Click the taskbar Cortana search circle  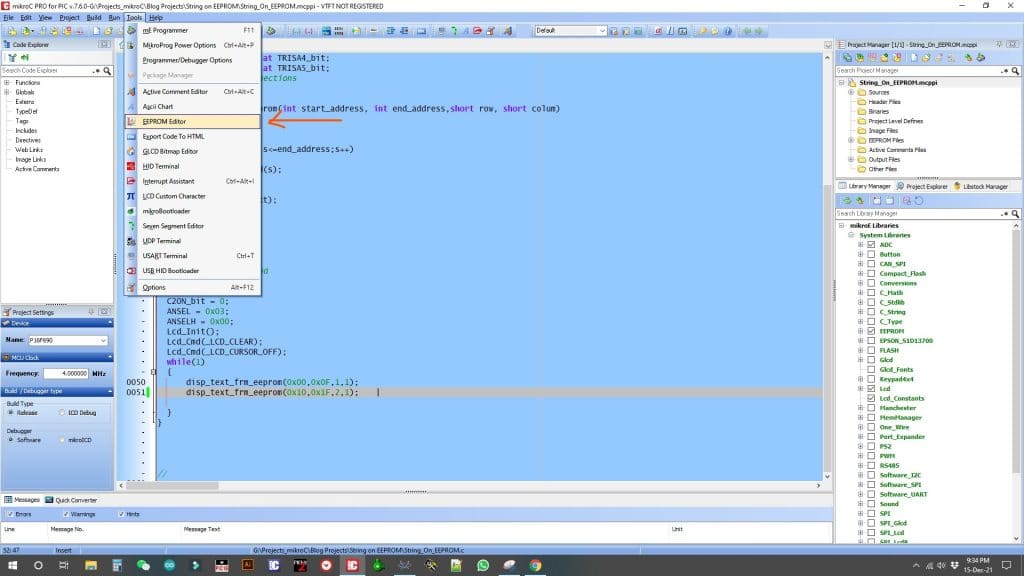pos(38,566)
